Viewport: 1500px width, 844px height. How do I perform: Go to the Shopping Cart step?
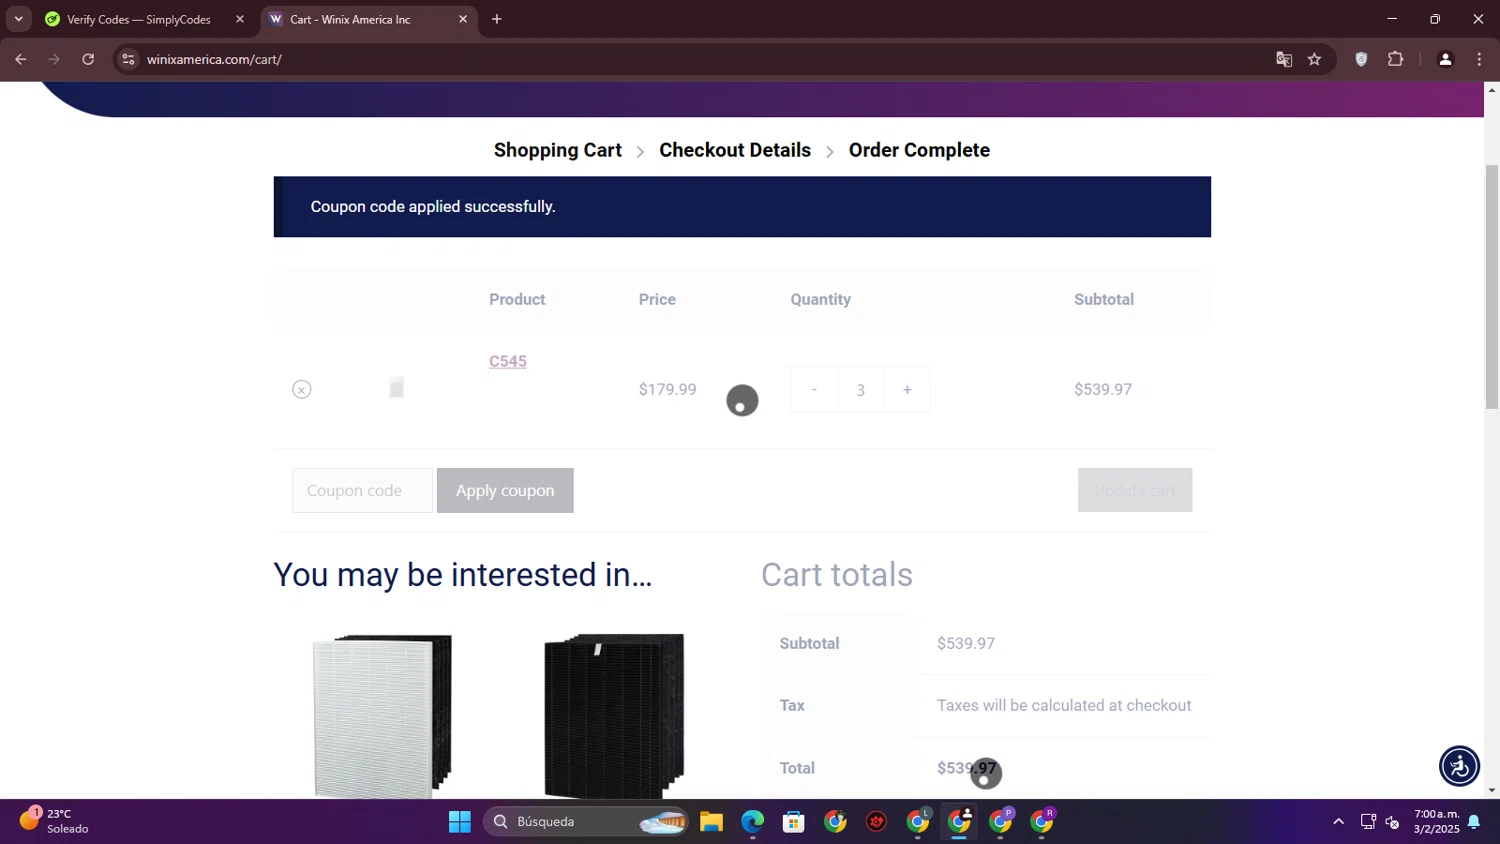[558, 150]
